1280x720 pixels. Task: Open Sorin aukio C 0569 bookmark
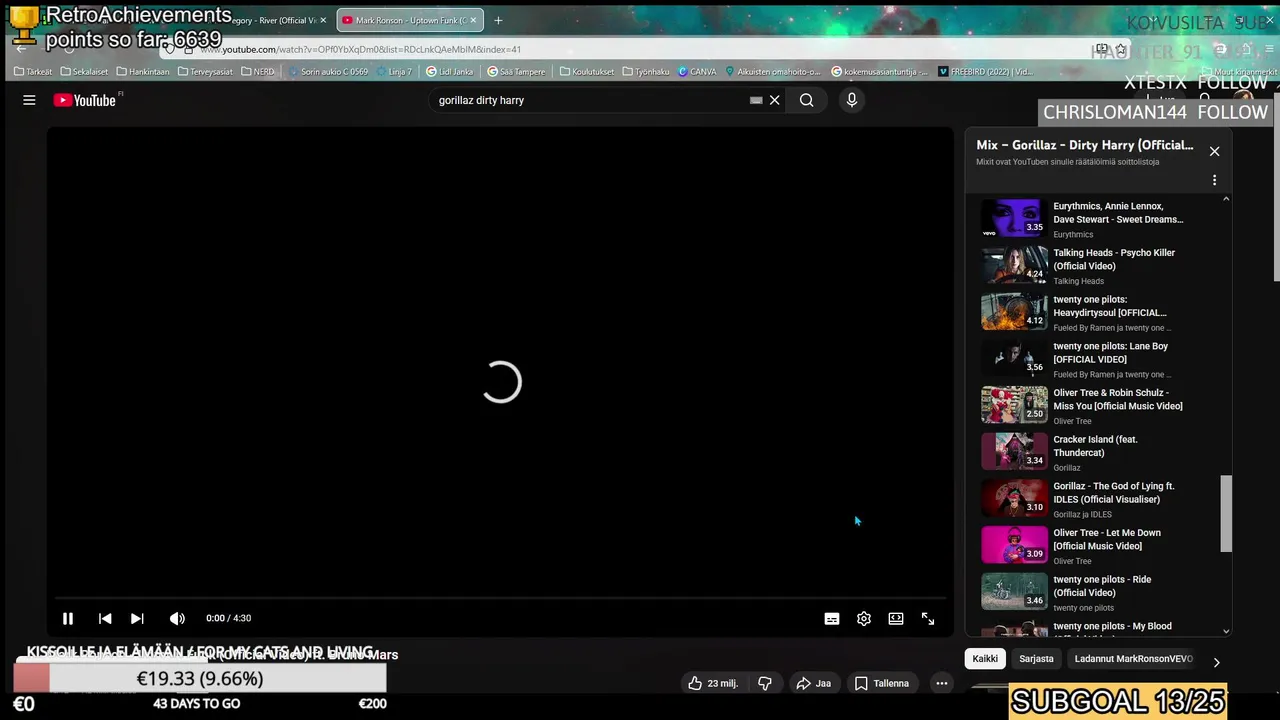tap(328, 72)
